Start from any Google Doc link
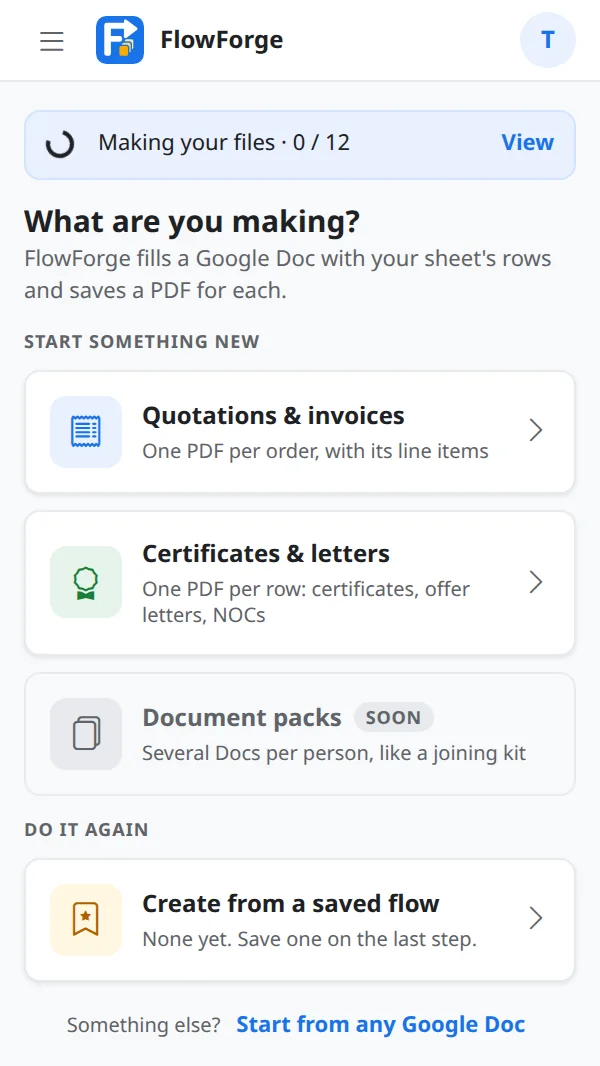Viewport: 600px width, 1066px height. pos(381,1025)
